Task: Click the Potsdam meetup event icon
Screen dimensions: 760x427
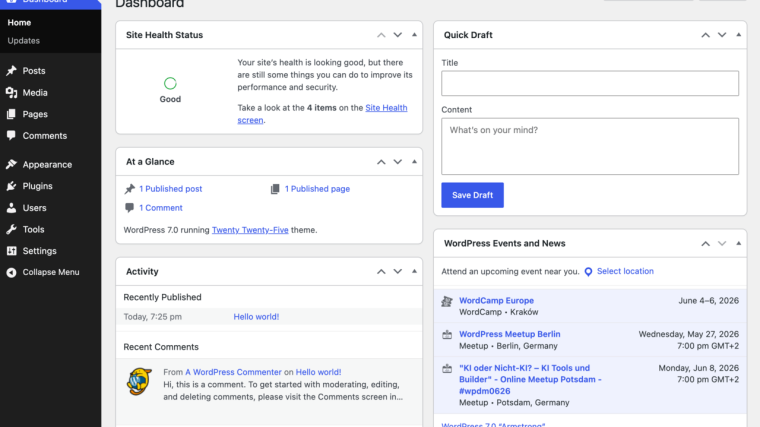Action: point(447,369)
